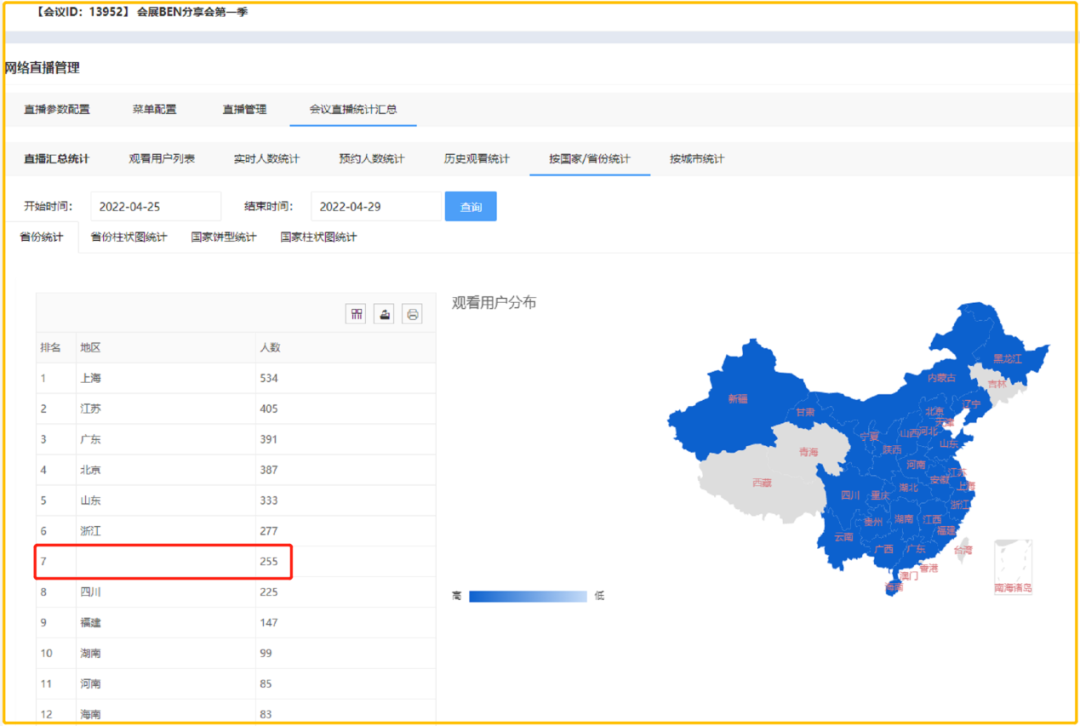The image size is (1080, 726).
Task: Switch to 国家饼型统计 tab
Action: point(224,237)
